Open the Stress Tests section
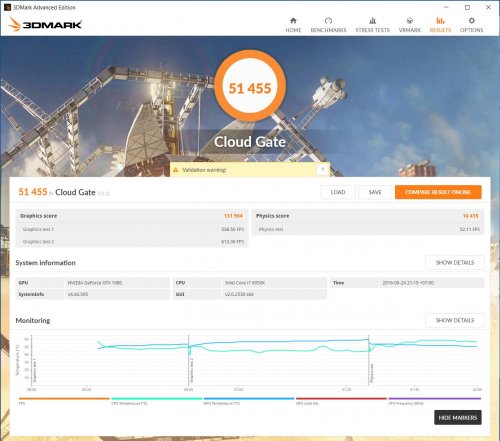Viewport: 500px width, 441px height. click(x=372, y=25)
